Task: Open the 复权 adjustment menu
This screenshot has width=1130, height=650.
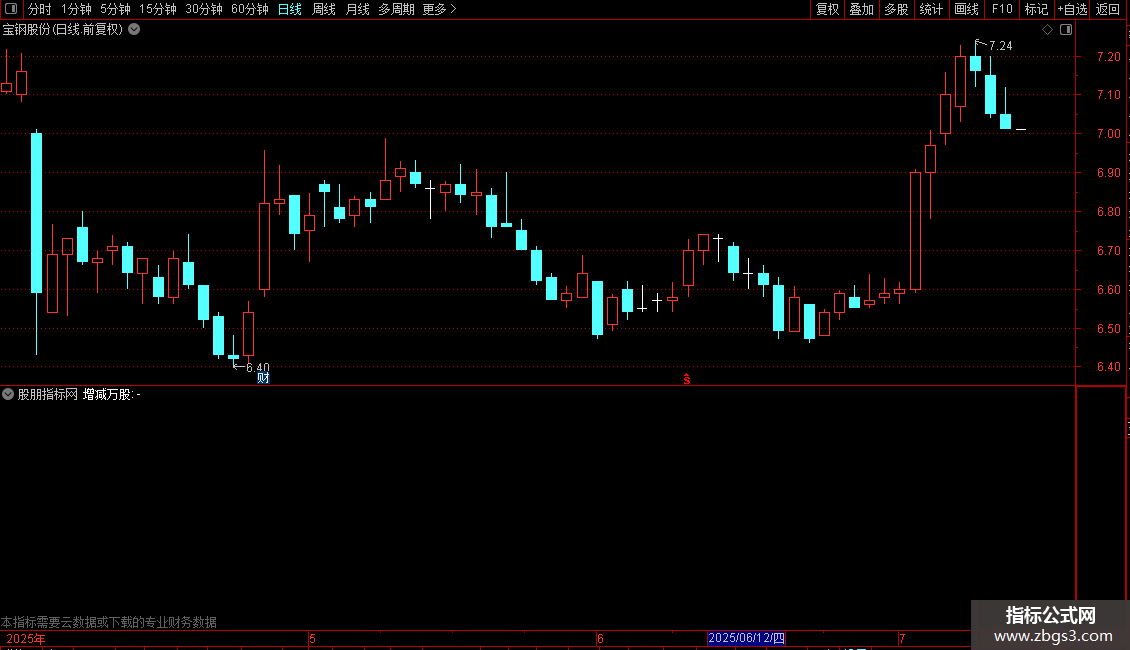Action: (x=827, y=9)
